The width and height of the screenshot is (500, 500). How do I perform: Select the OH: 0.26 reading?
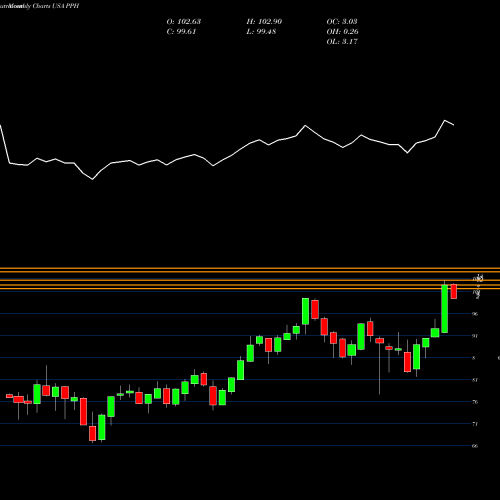pos(343,32)
